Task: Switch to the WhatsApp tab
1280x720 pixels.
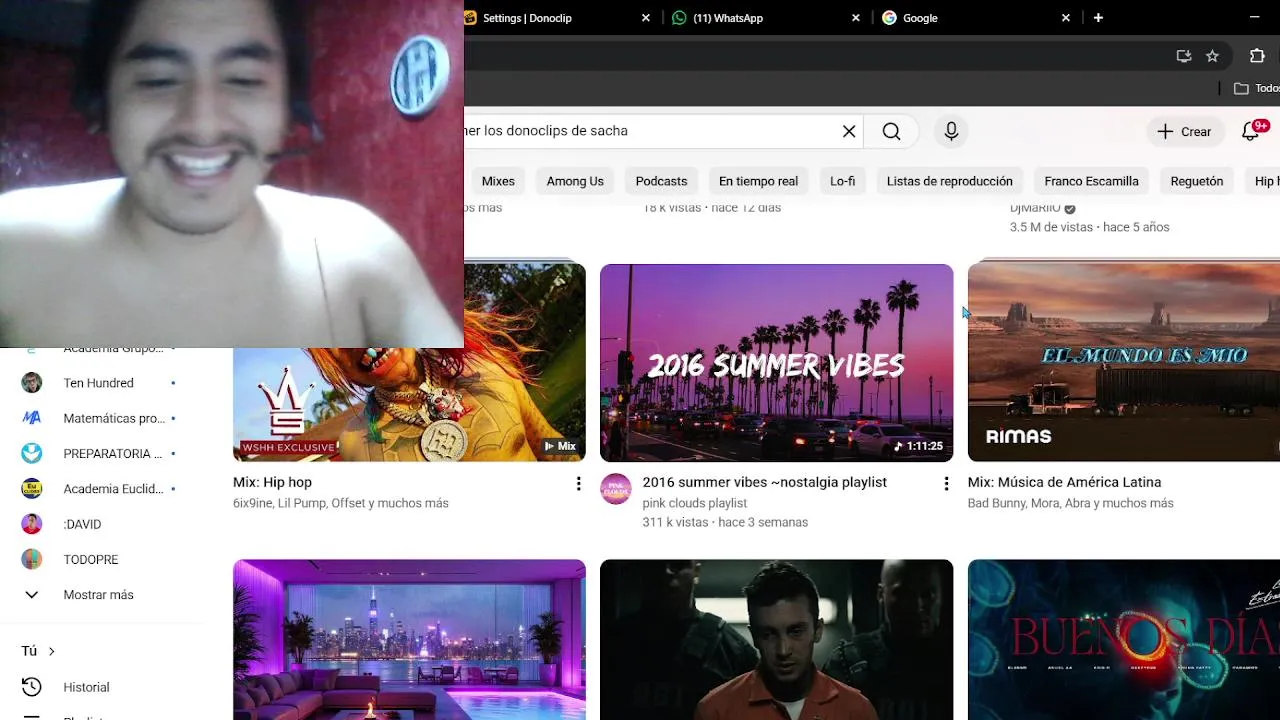Action: (x=766, y=18)
